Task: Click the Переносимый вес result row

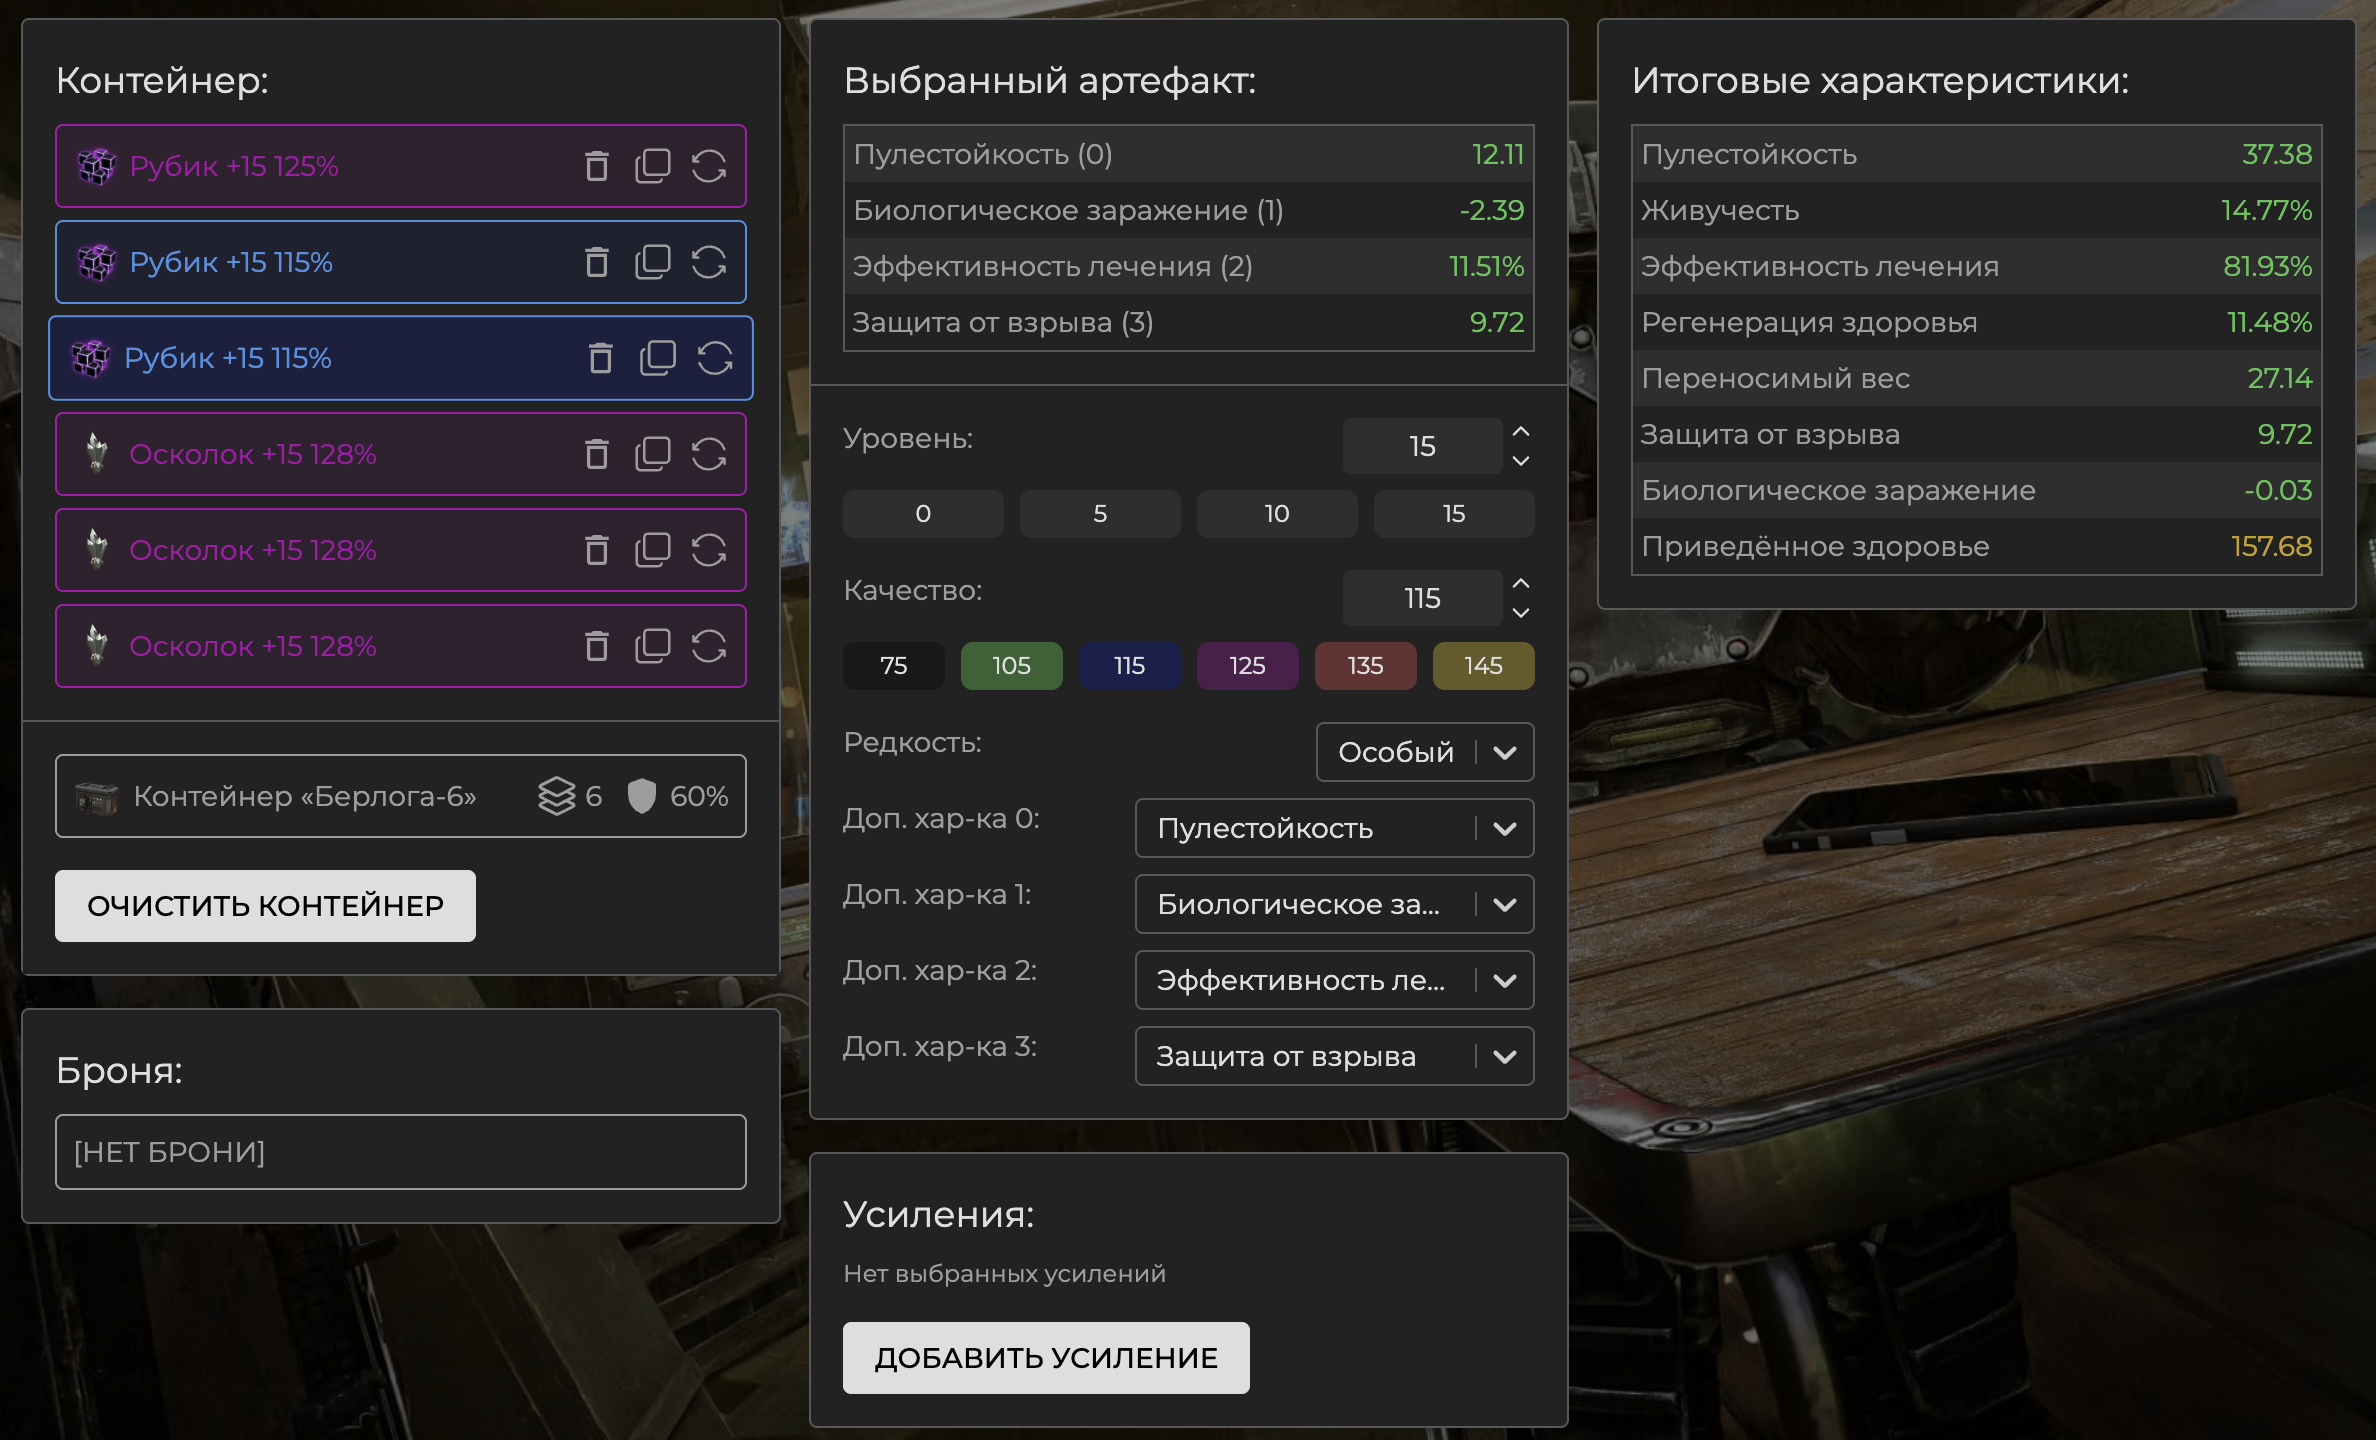Action: (1977, 378)
